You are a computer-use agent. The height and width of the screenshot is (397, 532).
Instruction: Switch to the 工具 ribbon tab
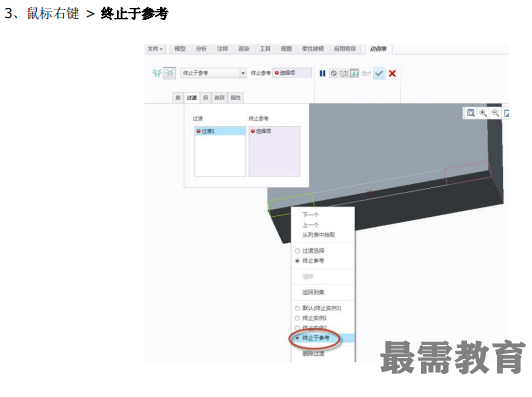coord(265,49)
